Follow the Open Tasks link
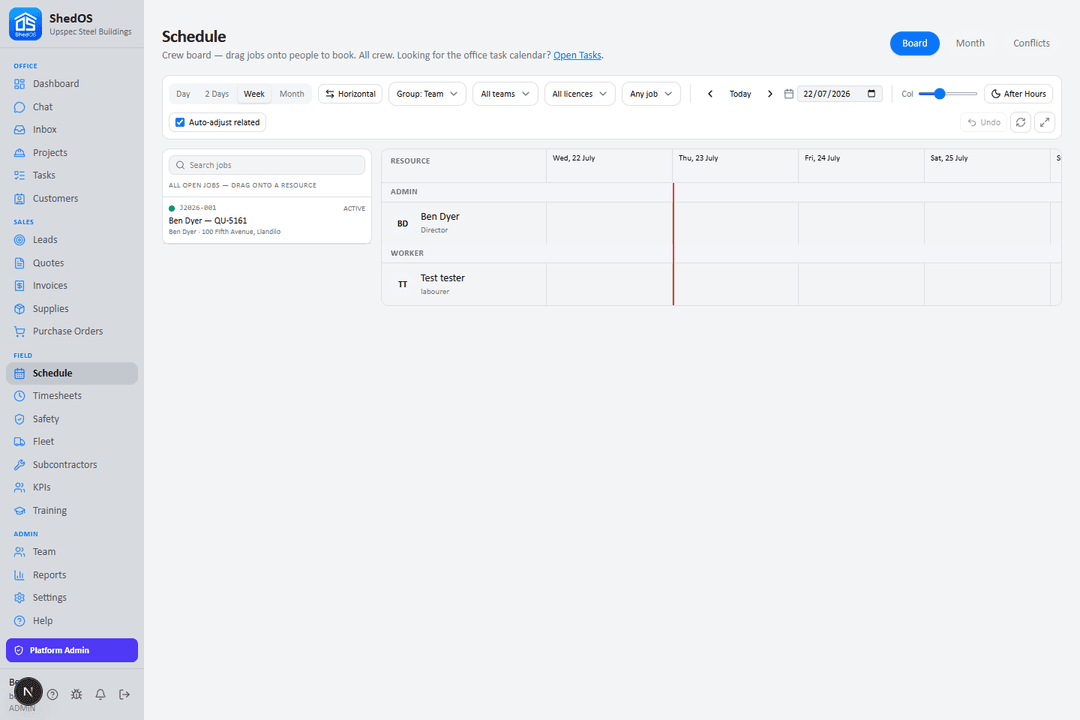The width and height of the screenshot is (1080, 720). click(577, 55)
